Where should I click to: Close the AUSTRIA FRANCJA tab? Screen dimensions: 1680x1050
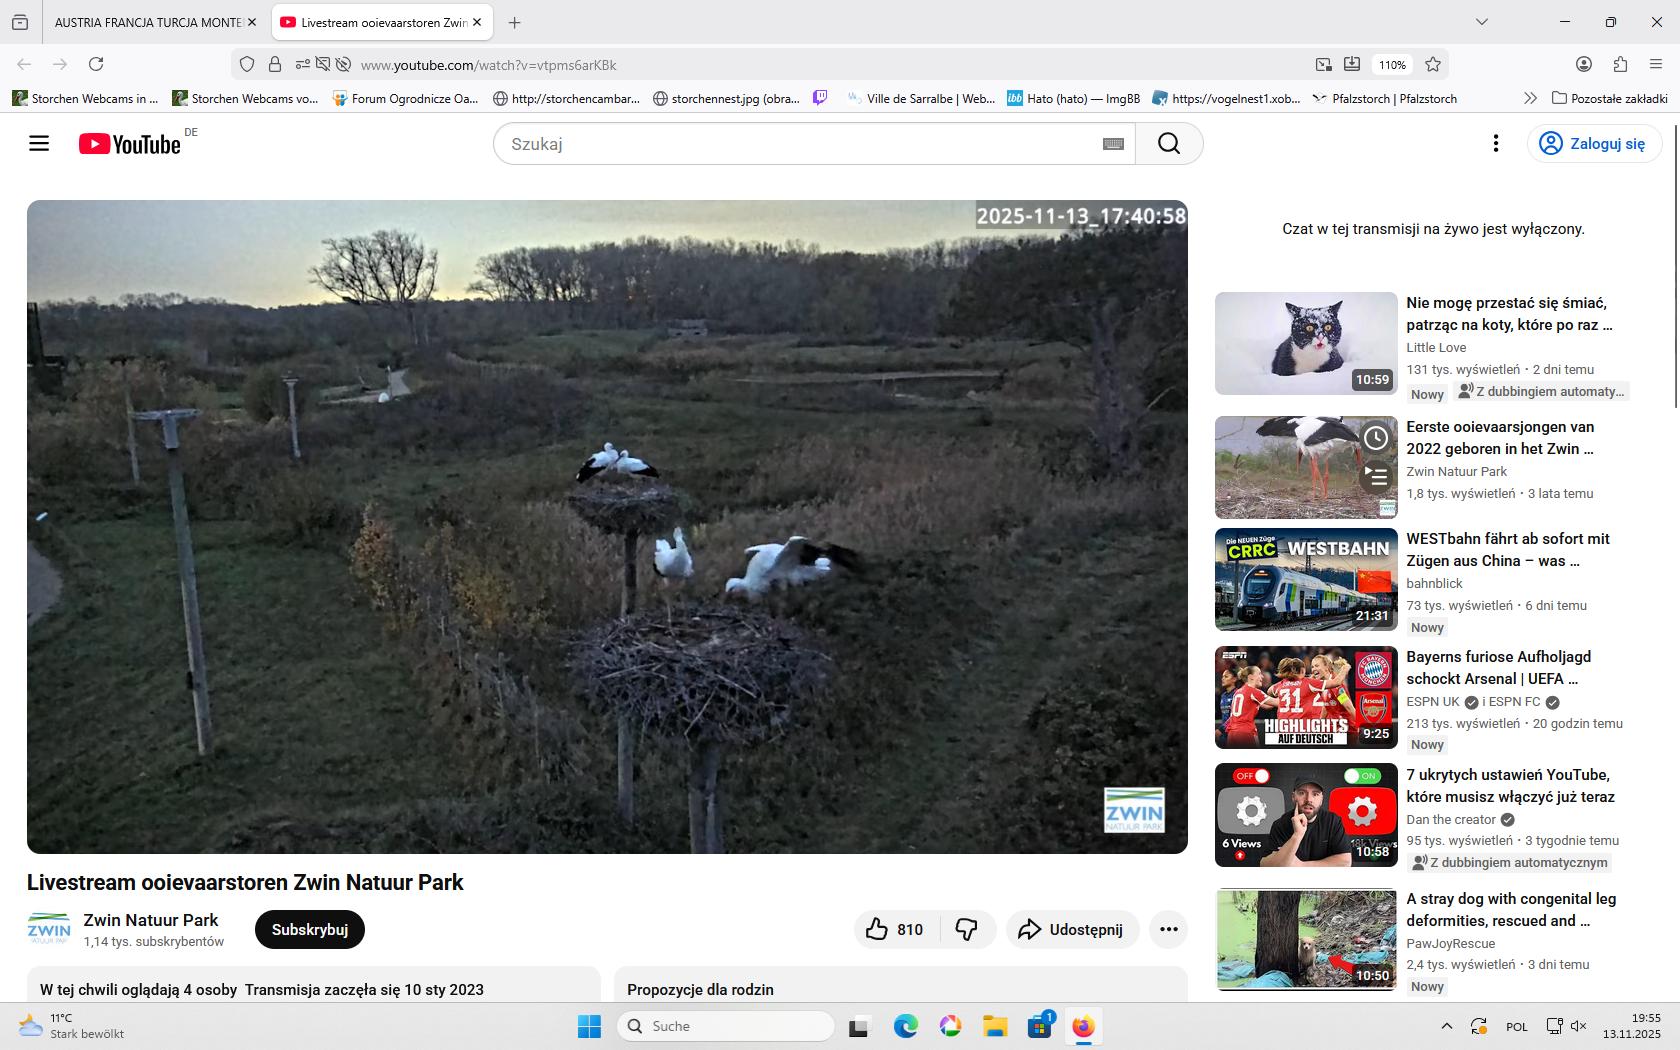tap(252, 22)
